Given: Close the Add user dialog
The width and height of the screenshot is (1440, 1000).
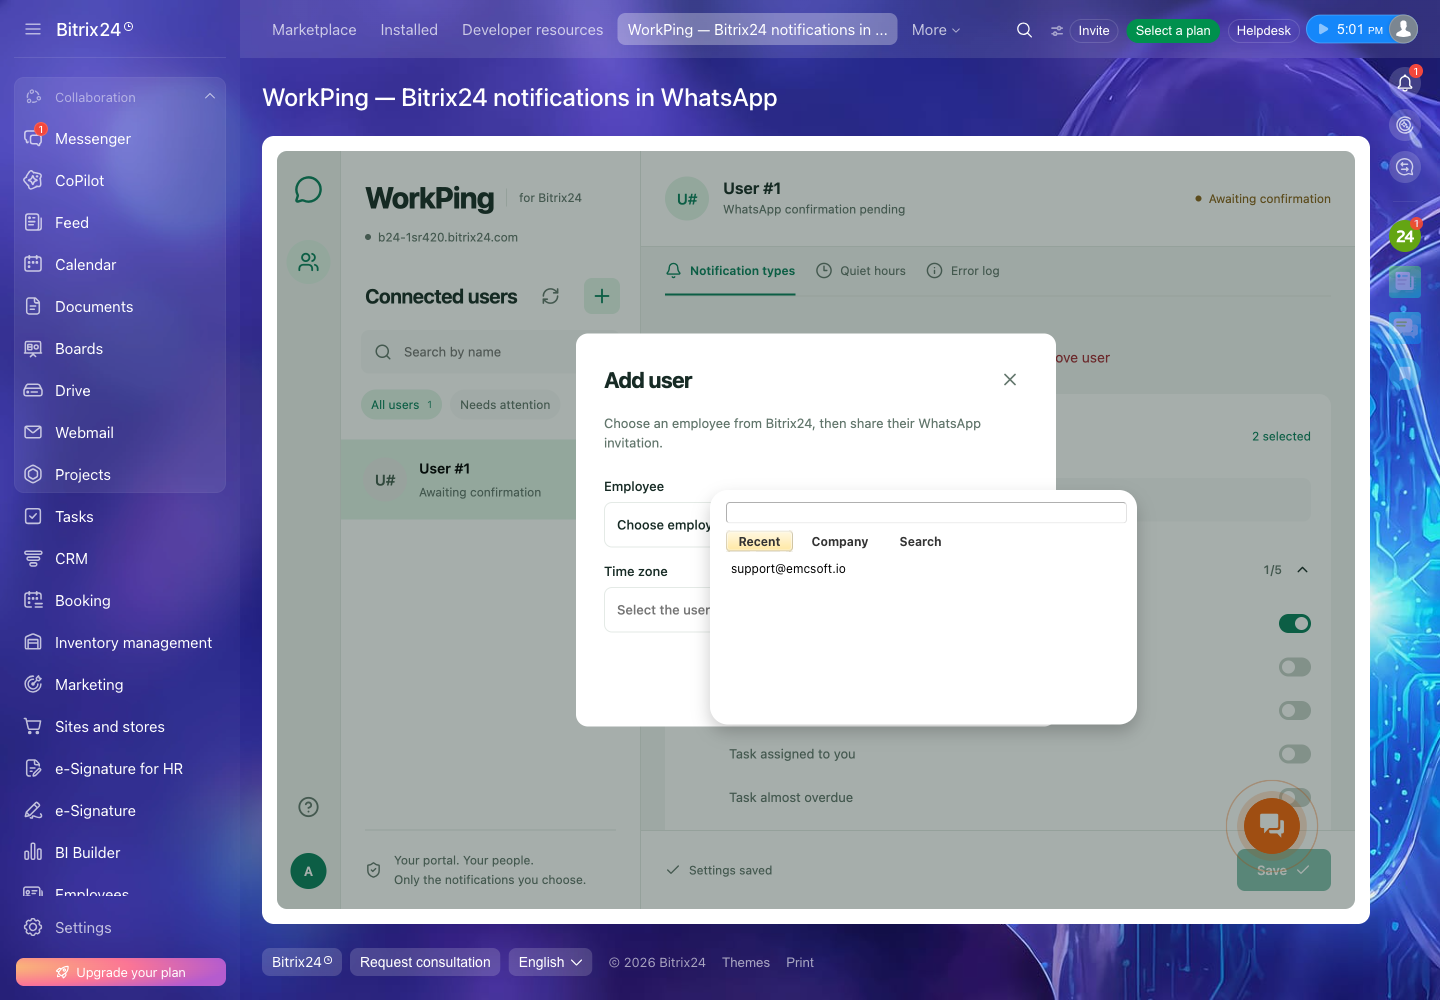Looking at the screenshot, I should click(1010, 380).
